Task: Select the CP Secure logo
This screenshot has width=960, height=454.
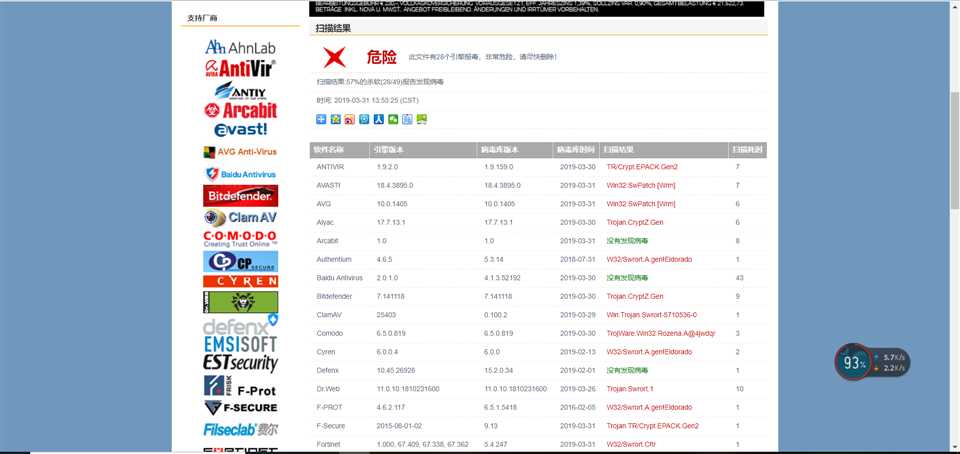Action: (x=241, y=262)
